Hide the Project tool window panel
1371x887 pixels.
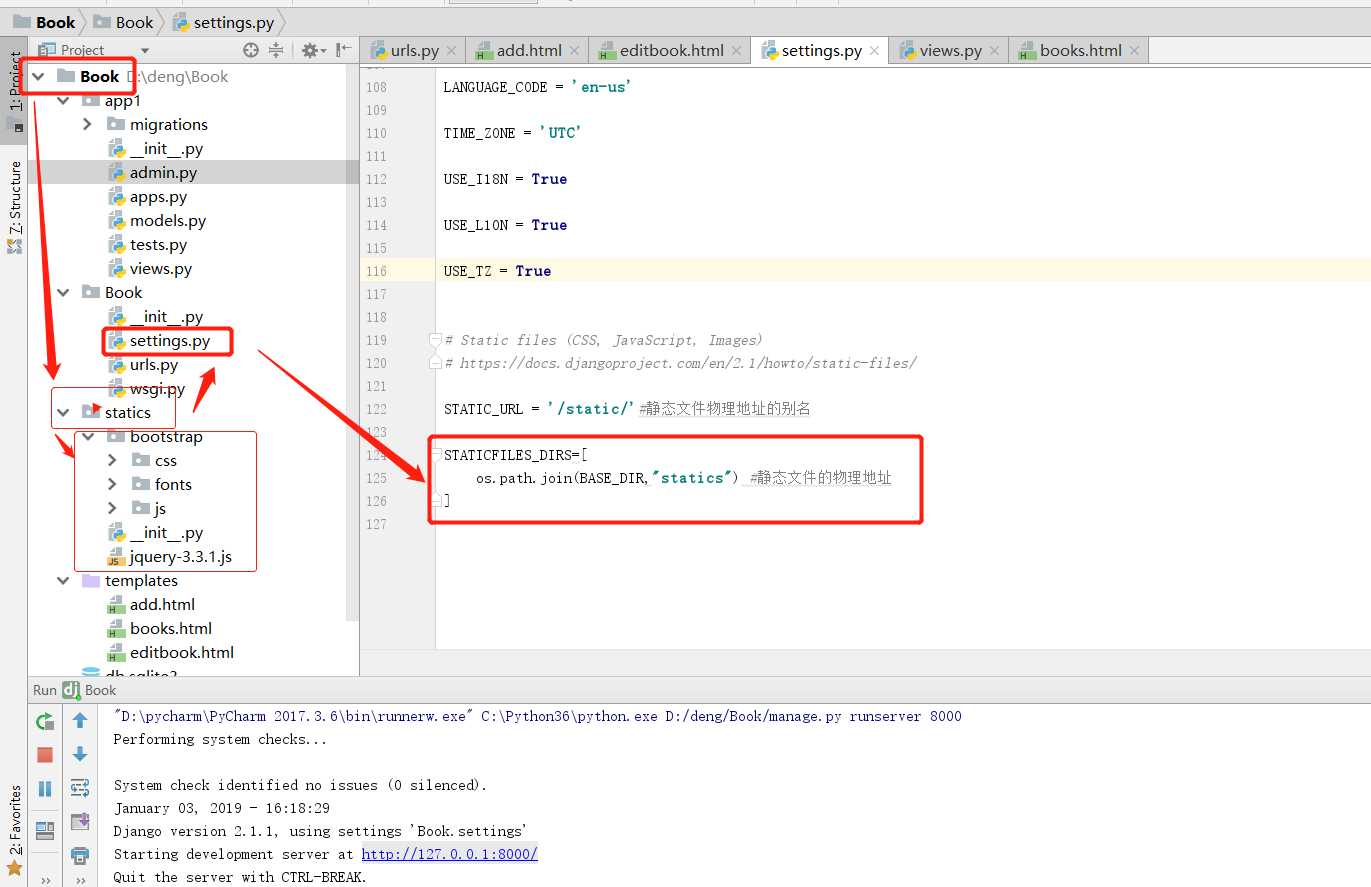click(343, 50)
